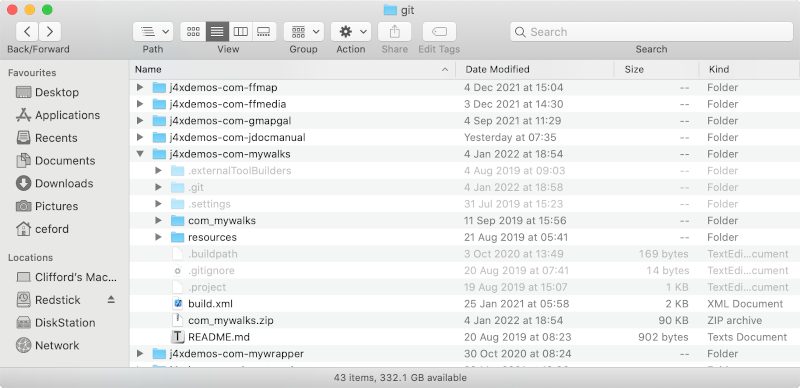Select the j4xdemos-com-mywalks folder icon

160,154
